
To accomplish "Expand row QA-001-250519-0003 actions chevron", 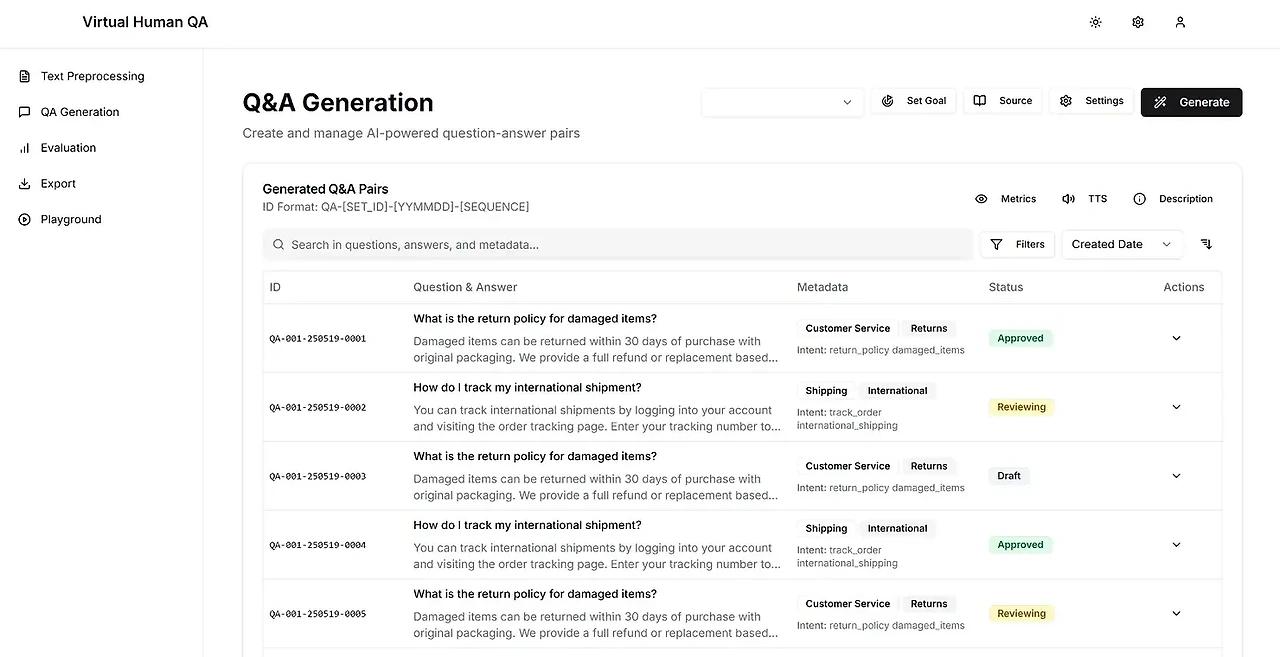I will pos(1176,476).
